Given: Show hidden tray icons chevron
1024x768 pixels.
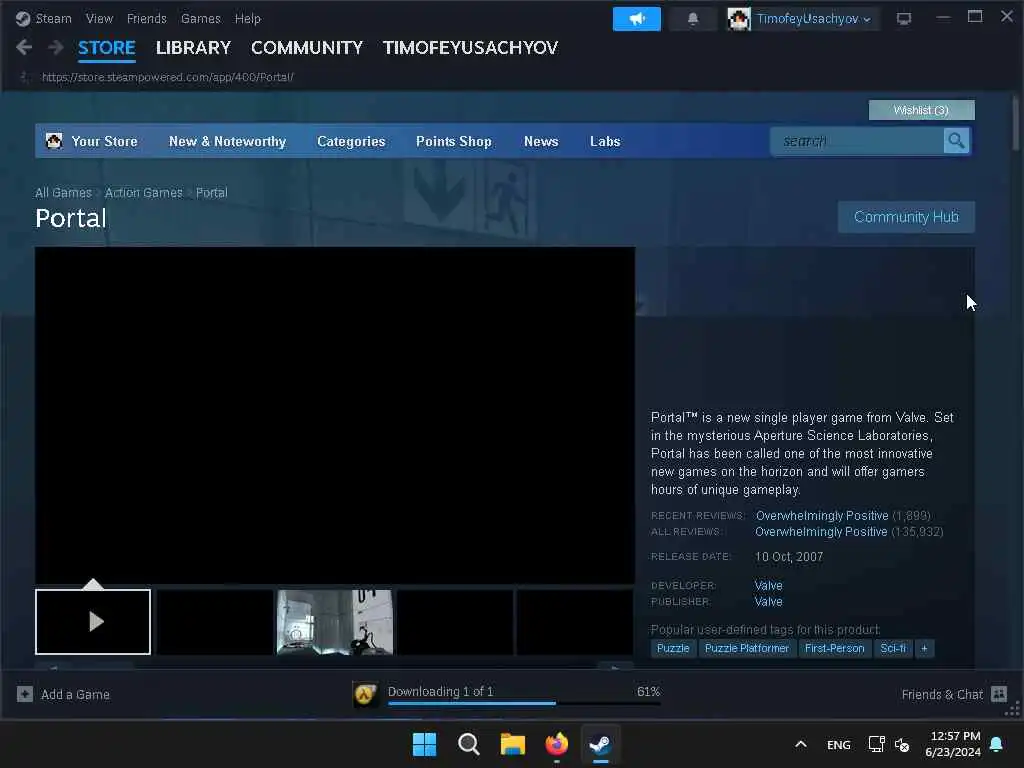Looking at the screenshot, I should pyautogui.click(x=801, y=744).
